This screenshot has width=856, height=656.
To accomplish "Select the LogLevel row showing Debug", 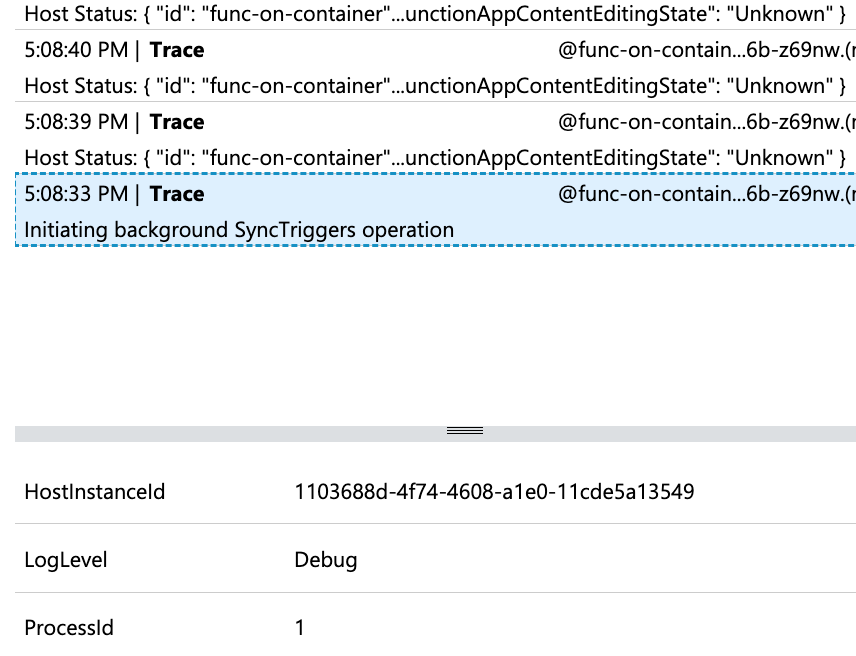I will tap(300, 559).
